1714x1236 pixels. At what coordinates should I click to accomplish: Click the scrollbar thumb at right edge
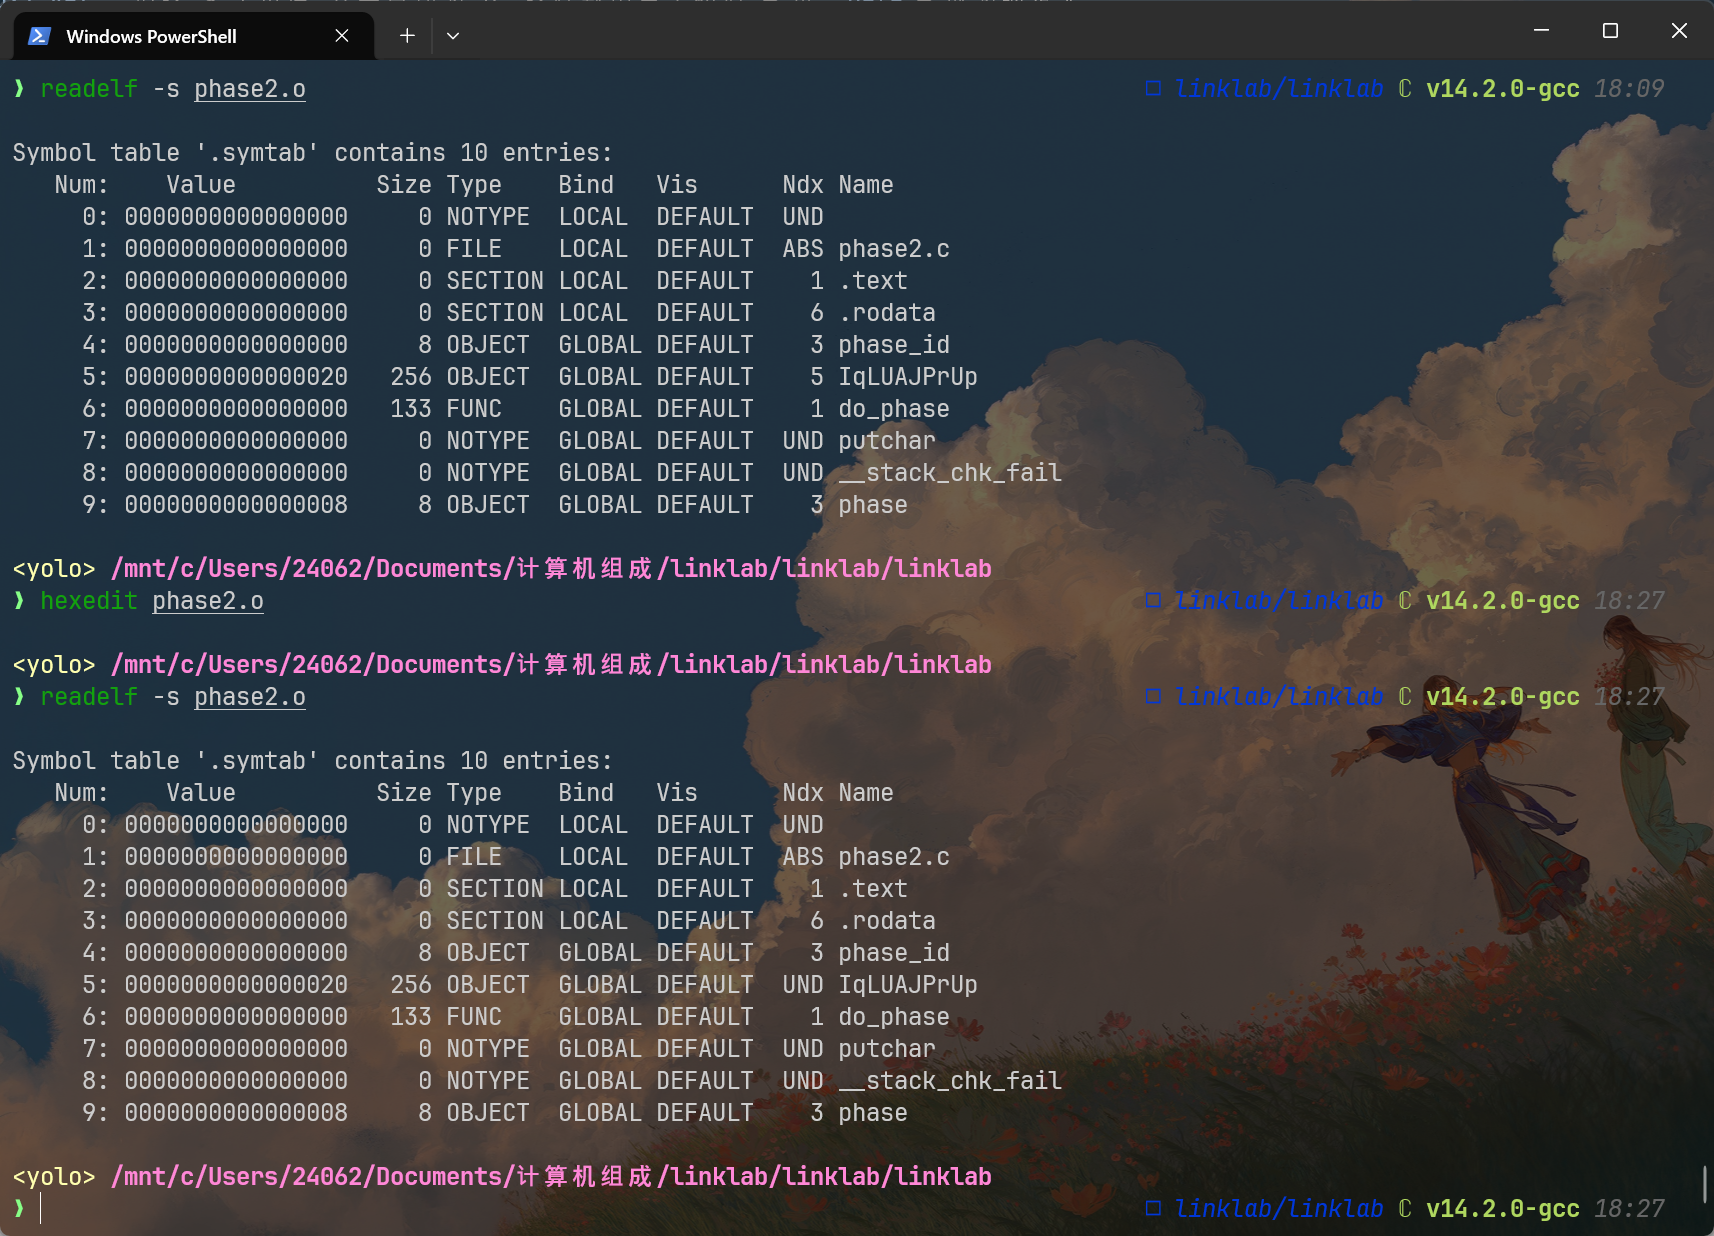(x=1704, y=1184)
